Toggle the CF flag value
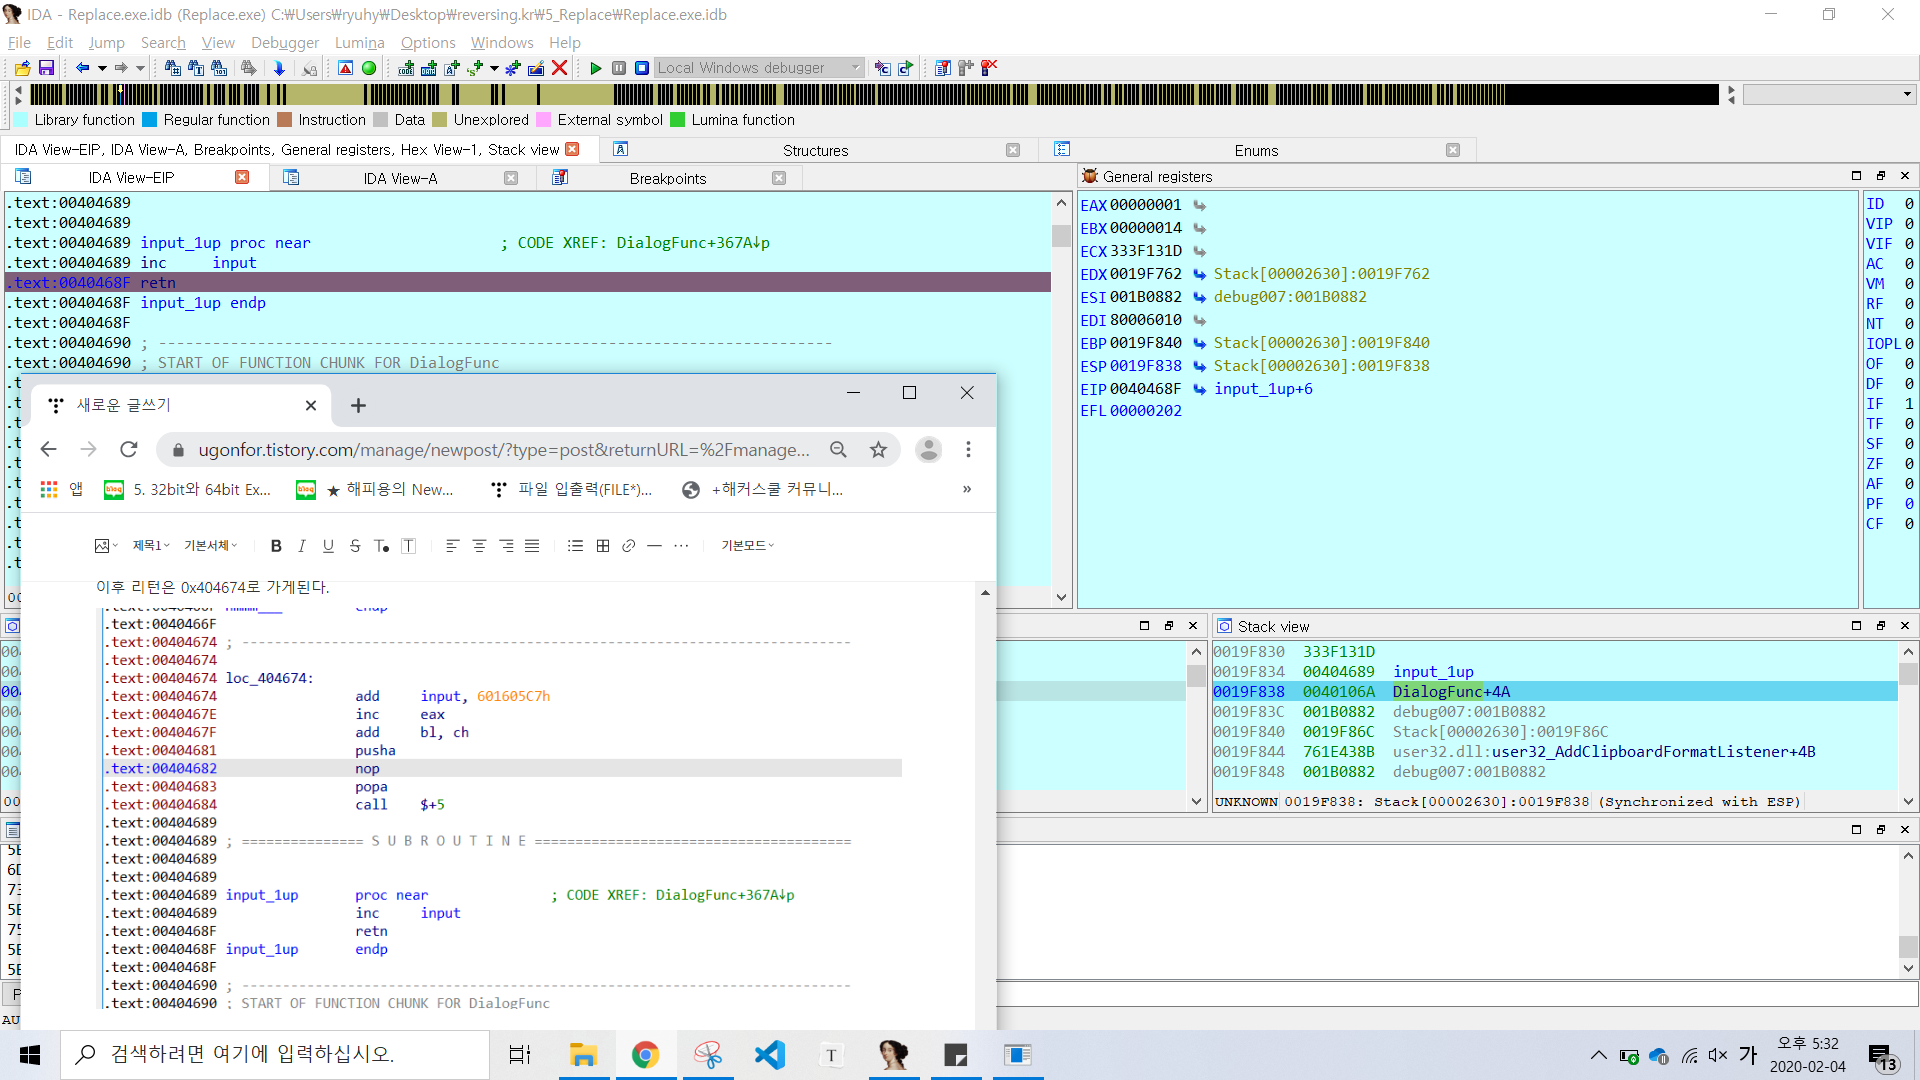 pos(1908,524)
